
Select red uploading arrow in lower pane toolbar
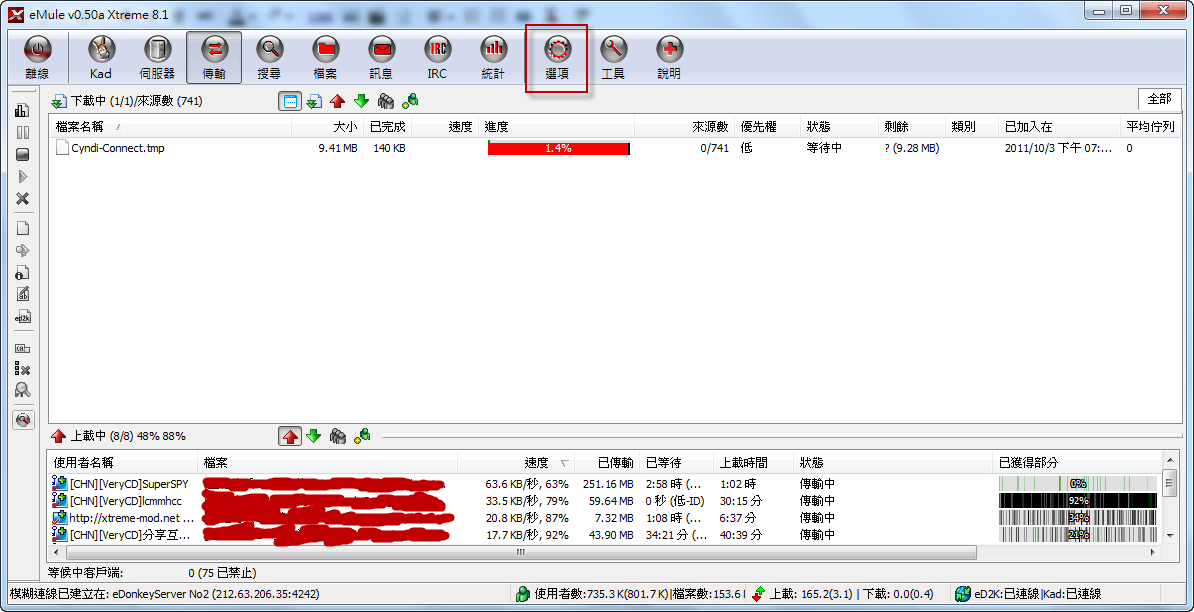289,436
